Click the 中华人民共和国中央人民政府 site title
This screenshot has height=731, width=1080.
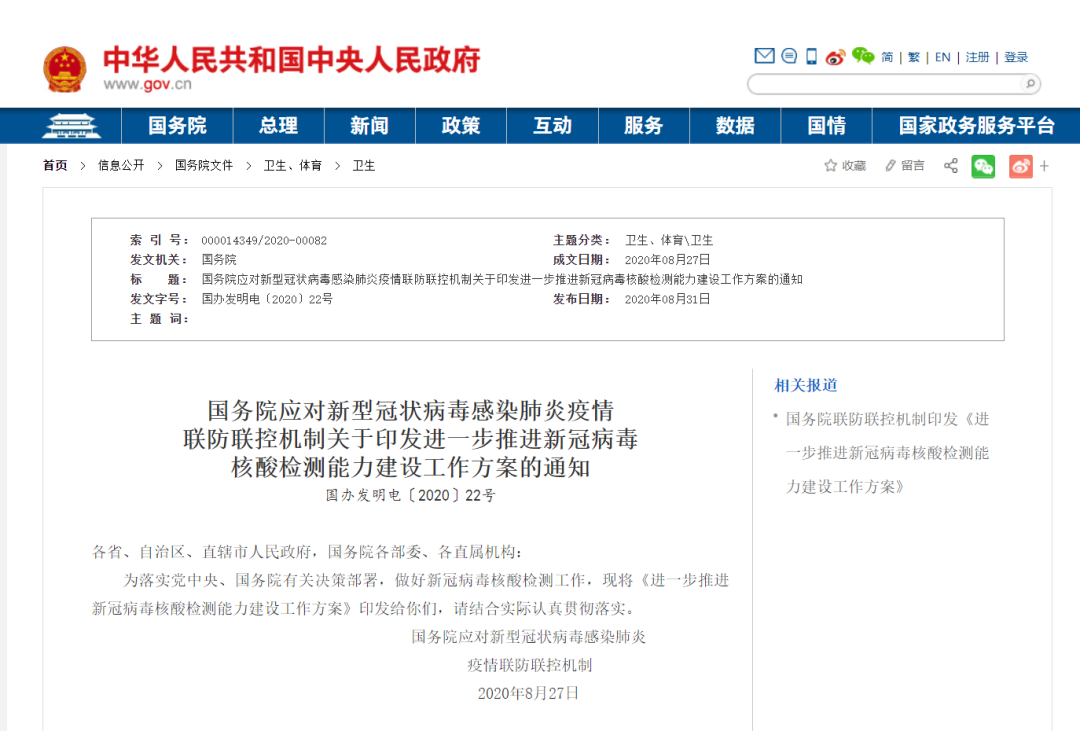pos(292,60)
